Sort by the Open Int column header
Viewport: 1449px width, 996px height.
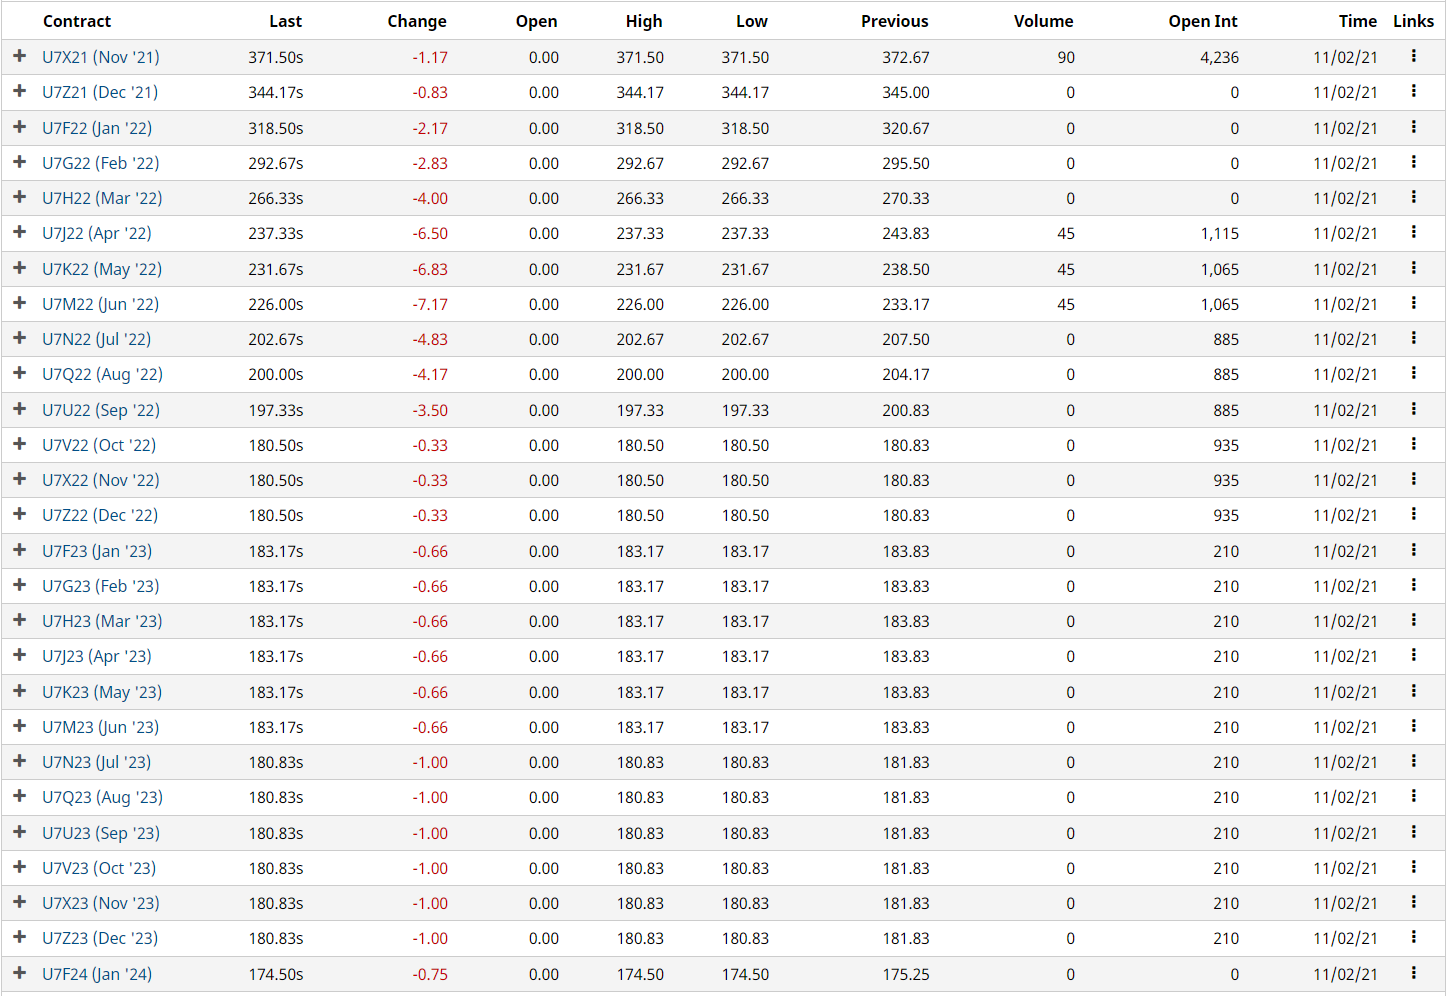[1202, 21]
